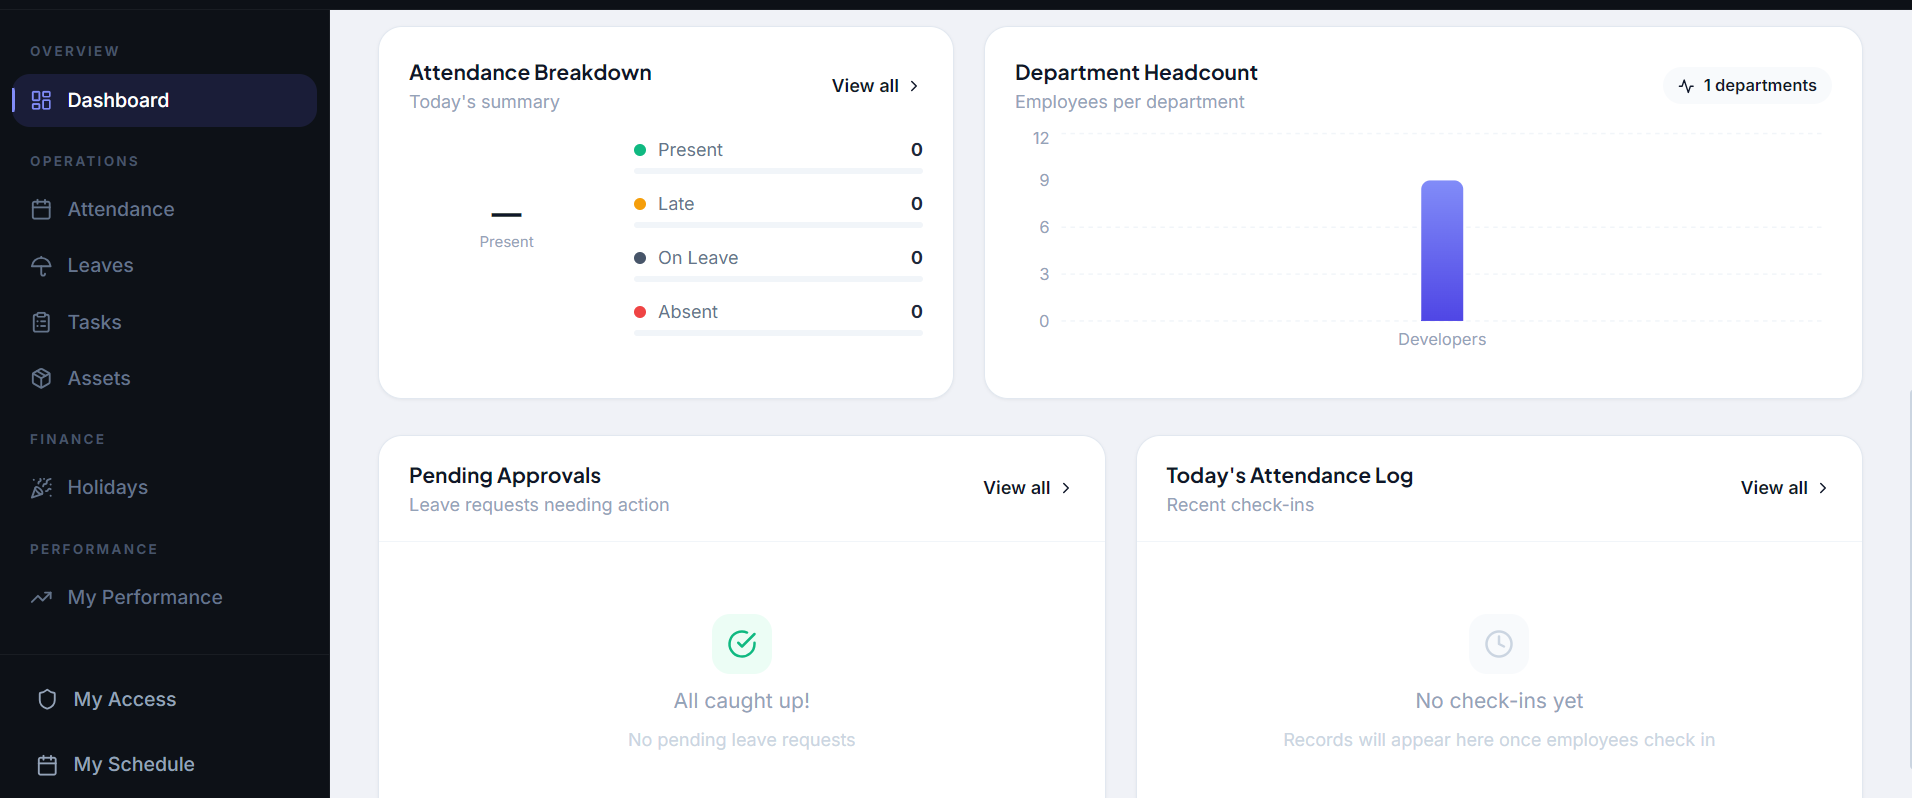
Task: Open the Holidays page
Action: pyautogui.click(x=165, y=487)
